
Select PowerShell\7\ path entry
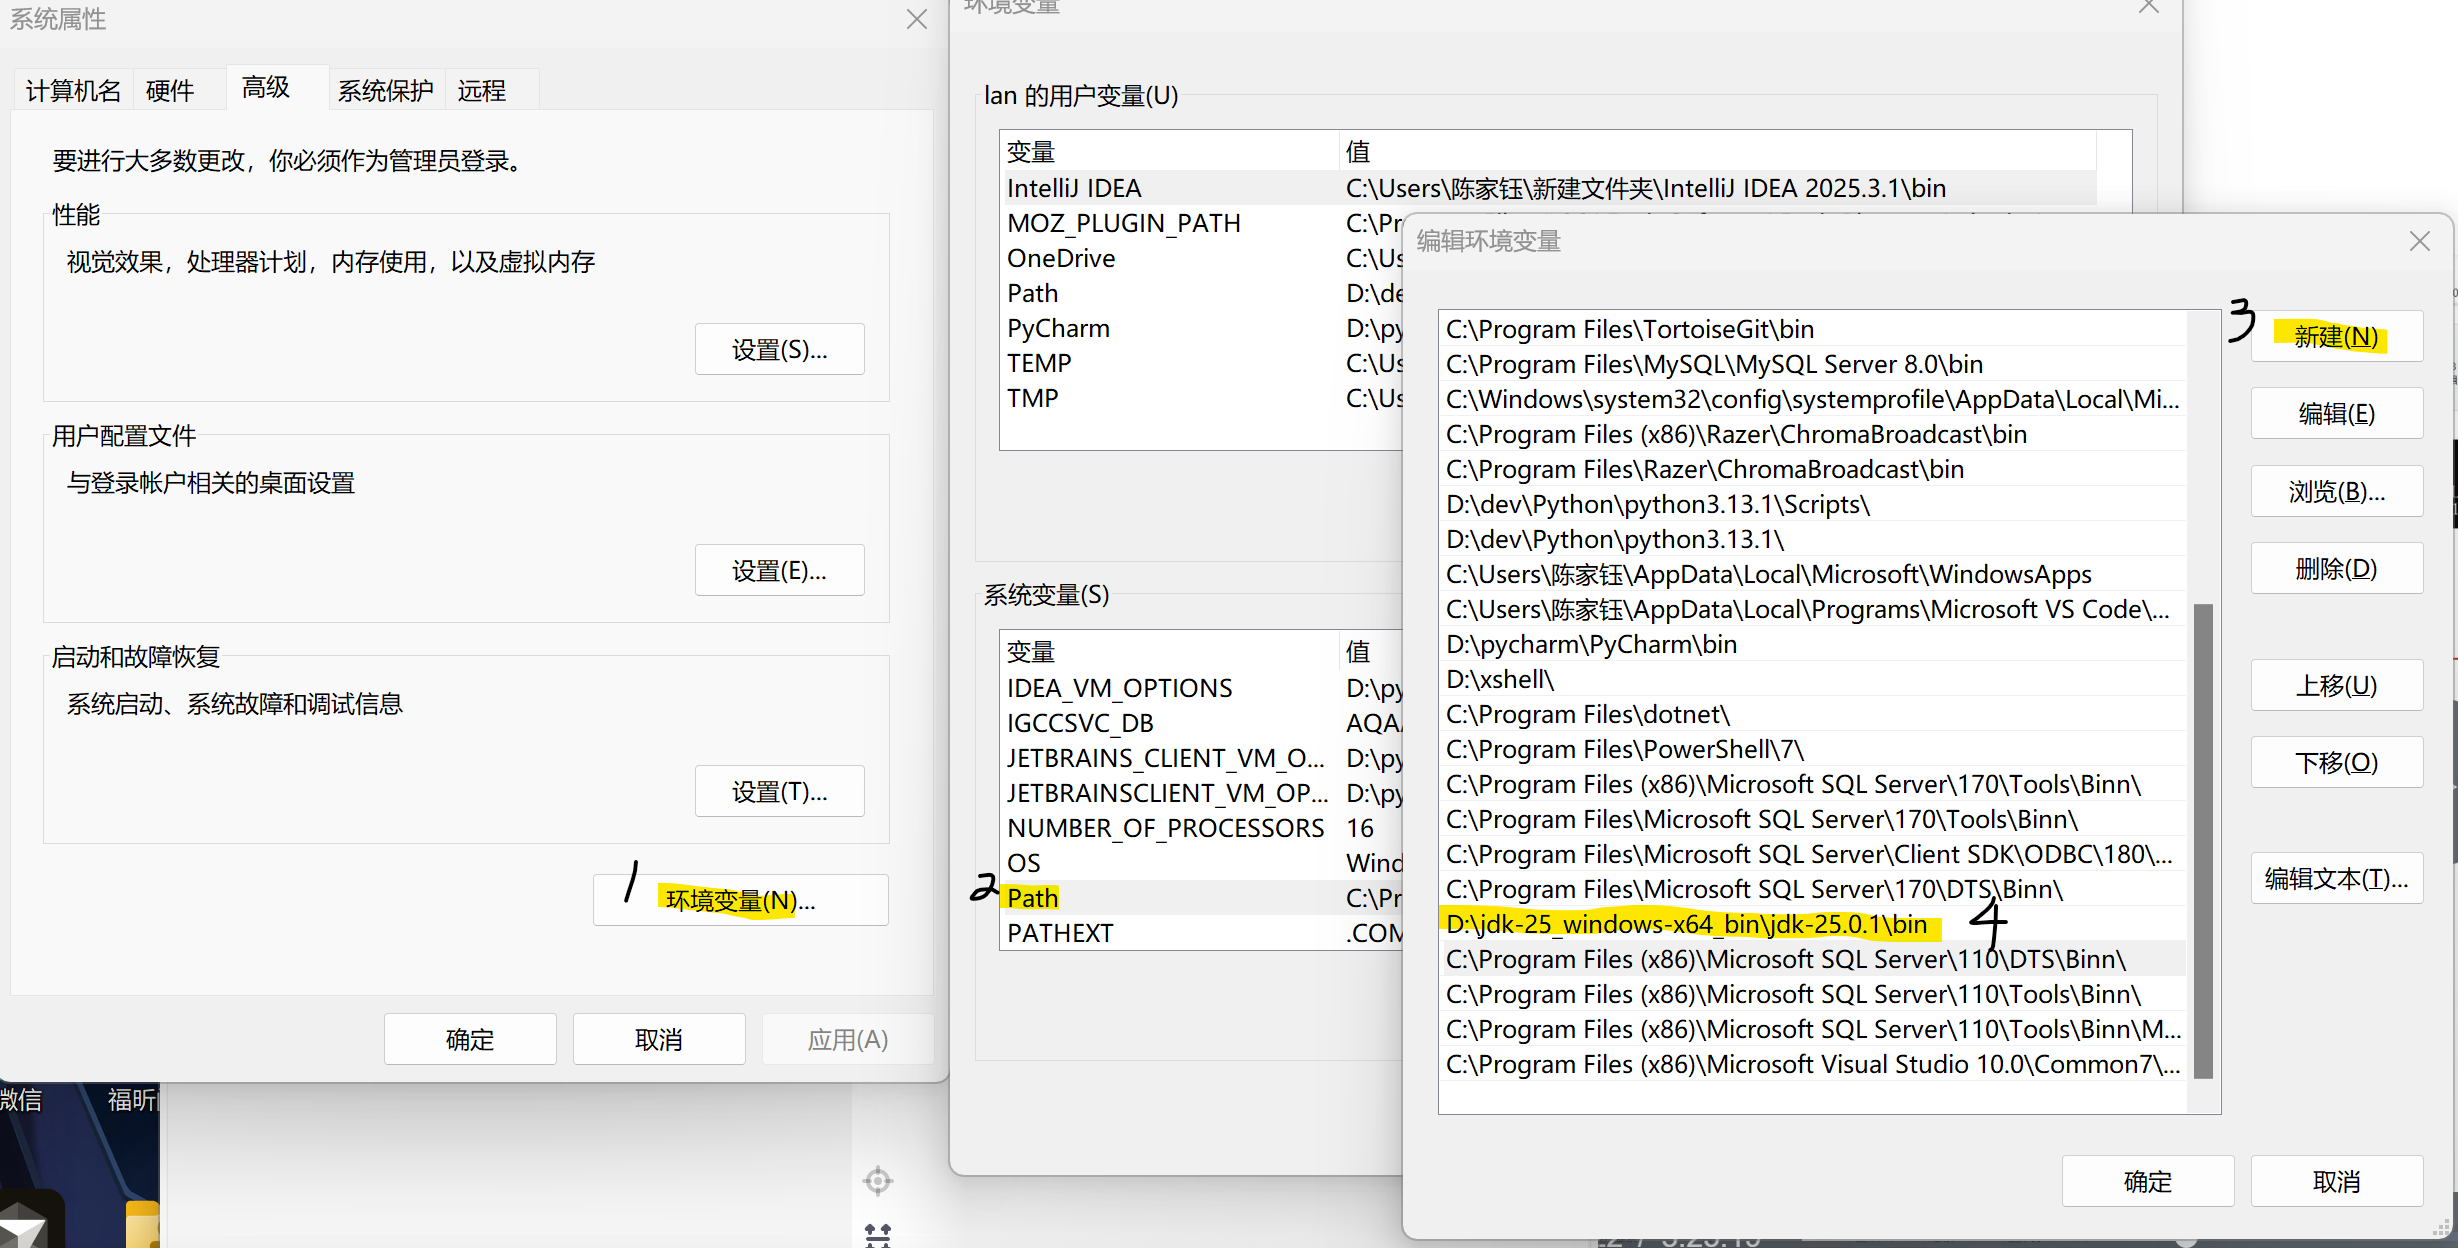[x=1813, y=749]
